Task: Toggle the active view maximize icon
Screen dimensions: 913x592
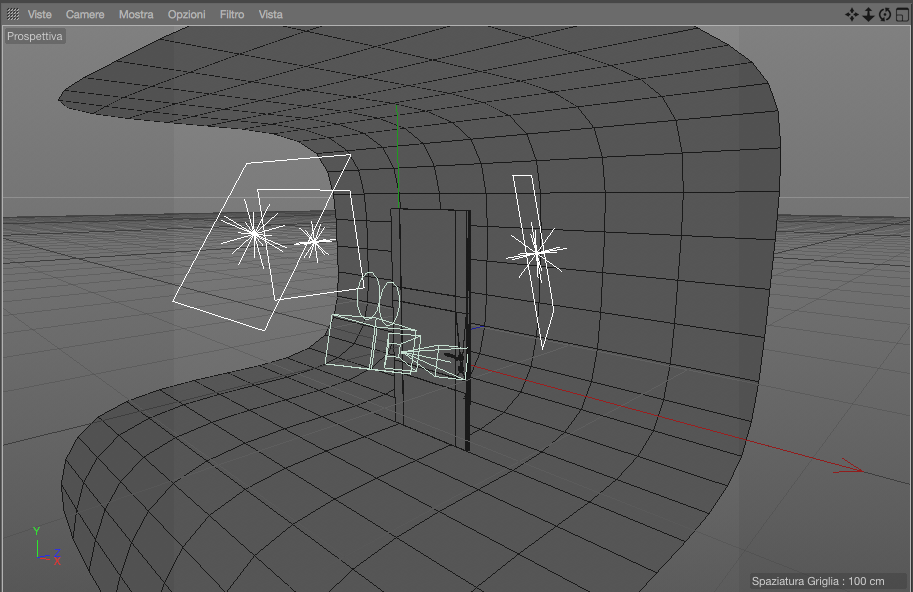Action: click(902, 15)
